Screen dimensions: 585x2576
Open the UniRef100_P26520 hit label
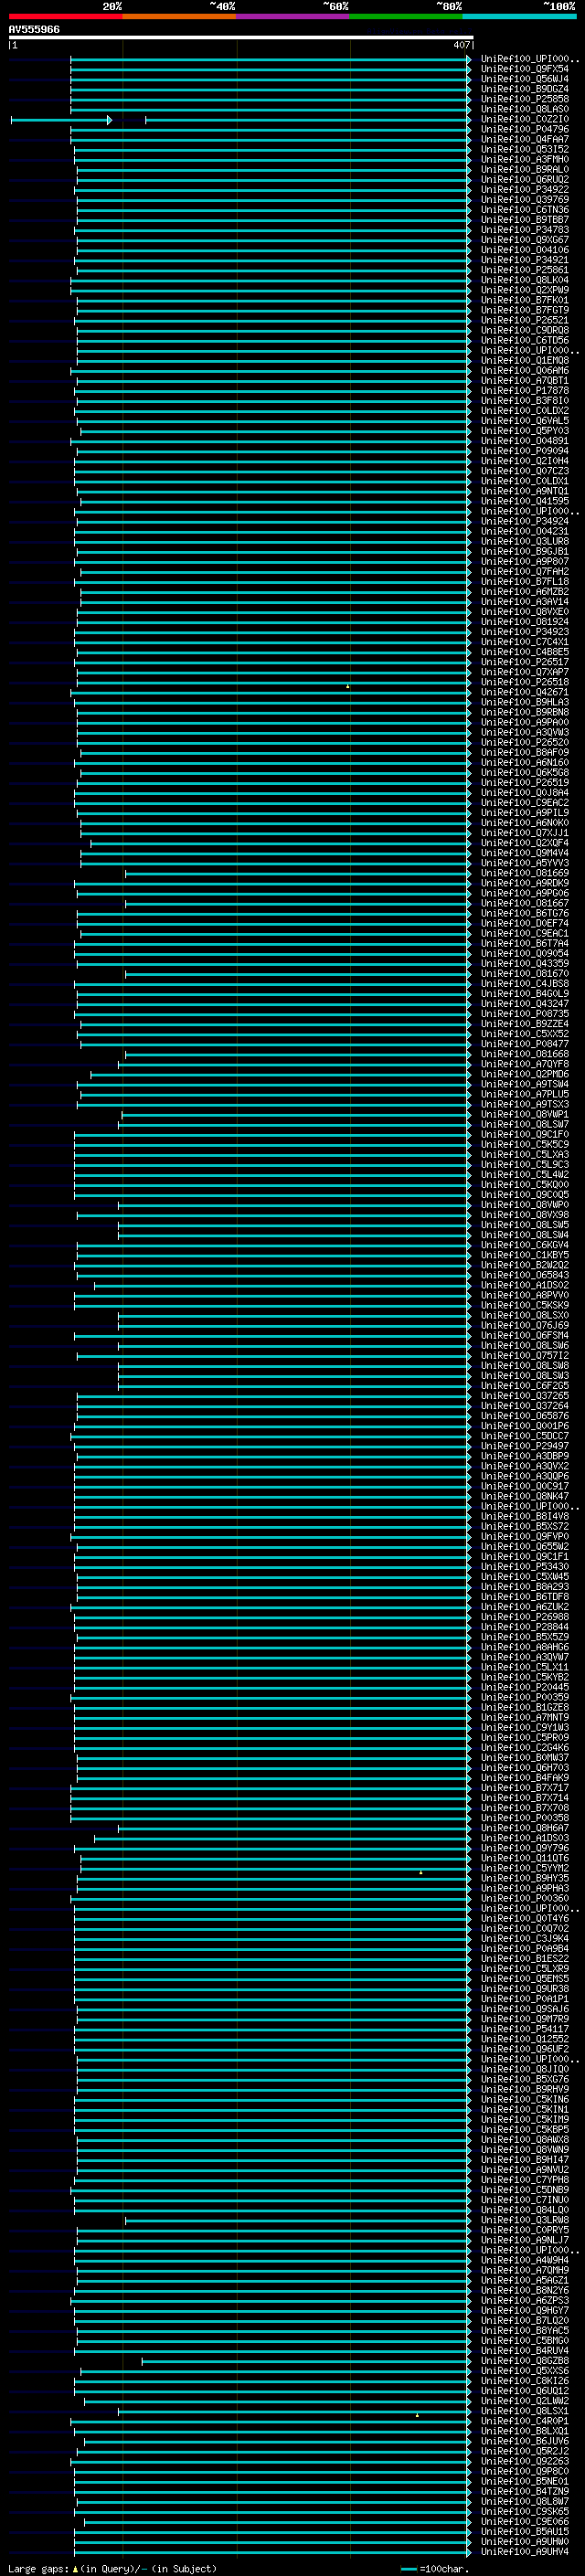(x=525, y=743)
